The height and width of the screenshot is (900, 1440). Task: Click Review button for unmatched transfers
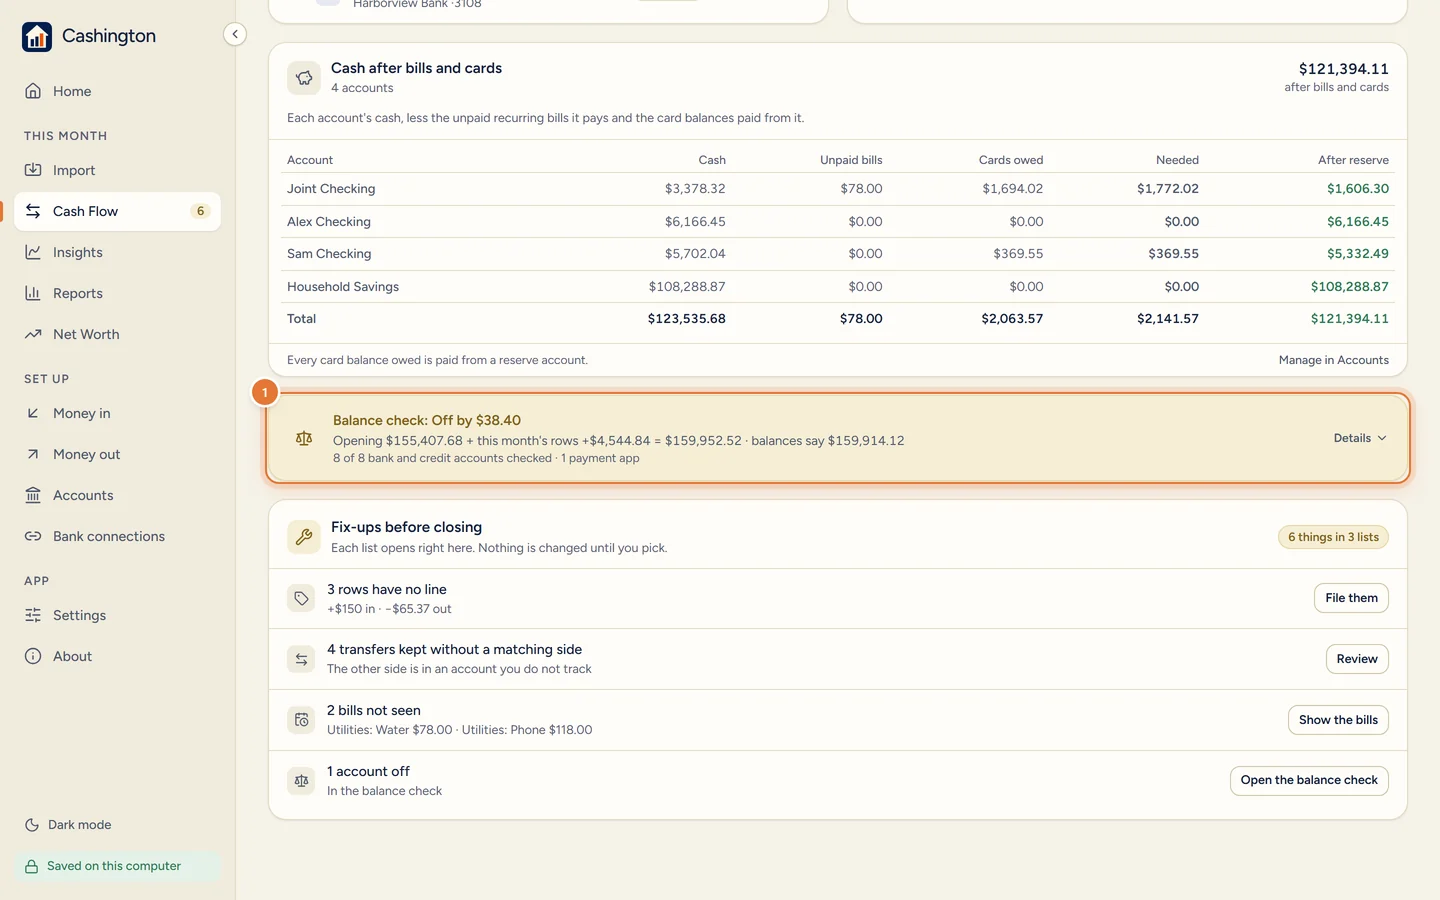point(1357,659)
